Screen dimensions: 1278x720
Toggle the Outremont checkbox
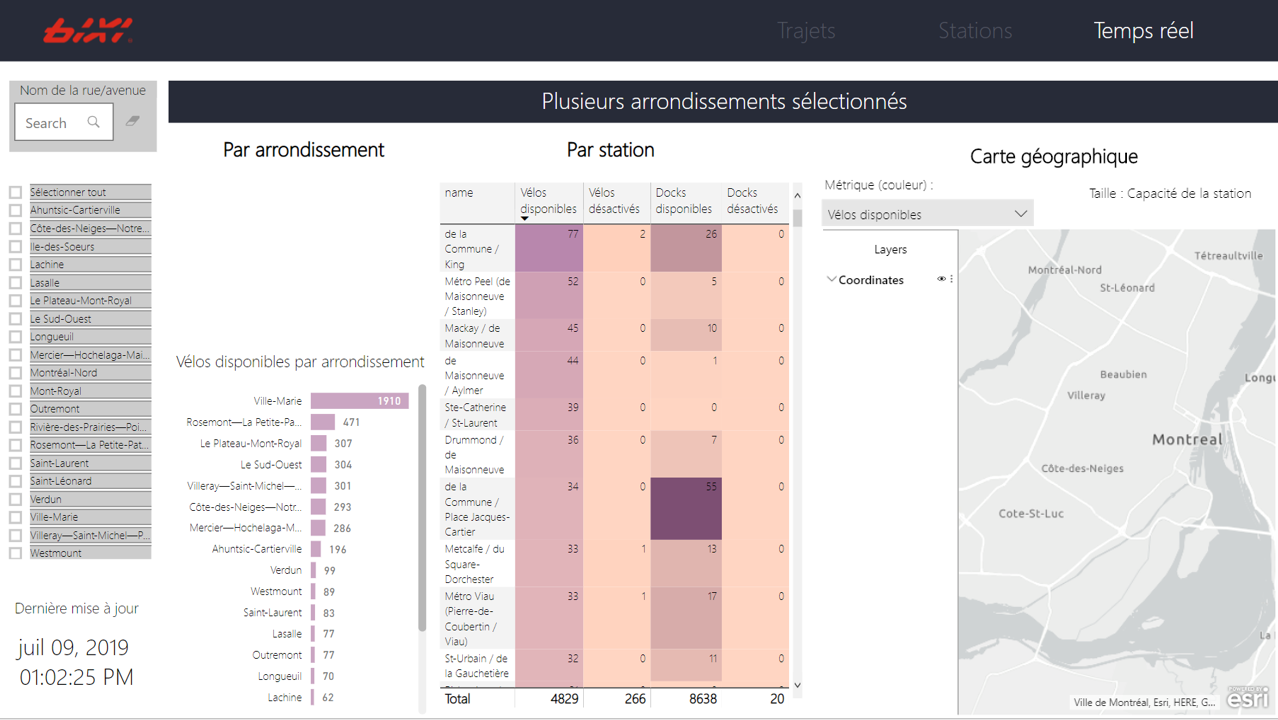(x=15, y=409)
